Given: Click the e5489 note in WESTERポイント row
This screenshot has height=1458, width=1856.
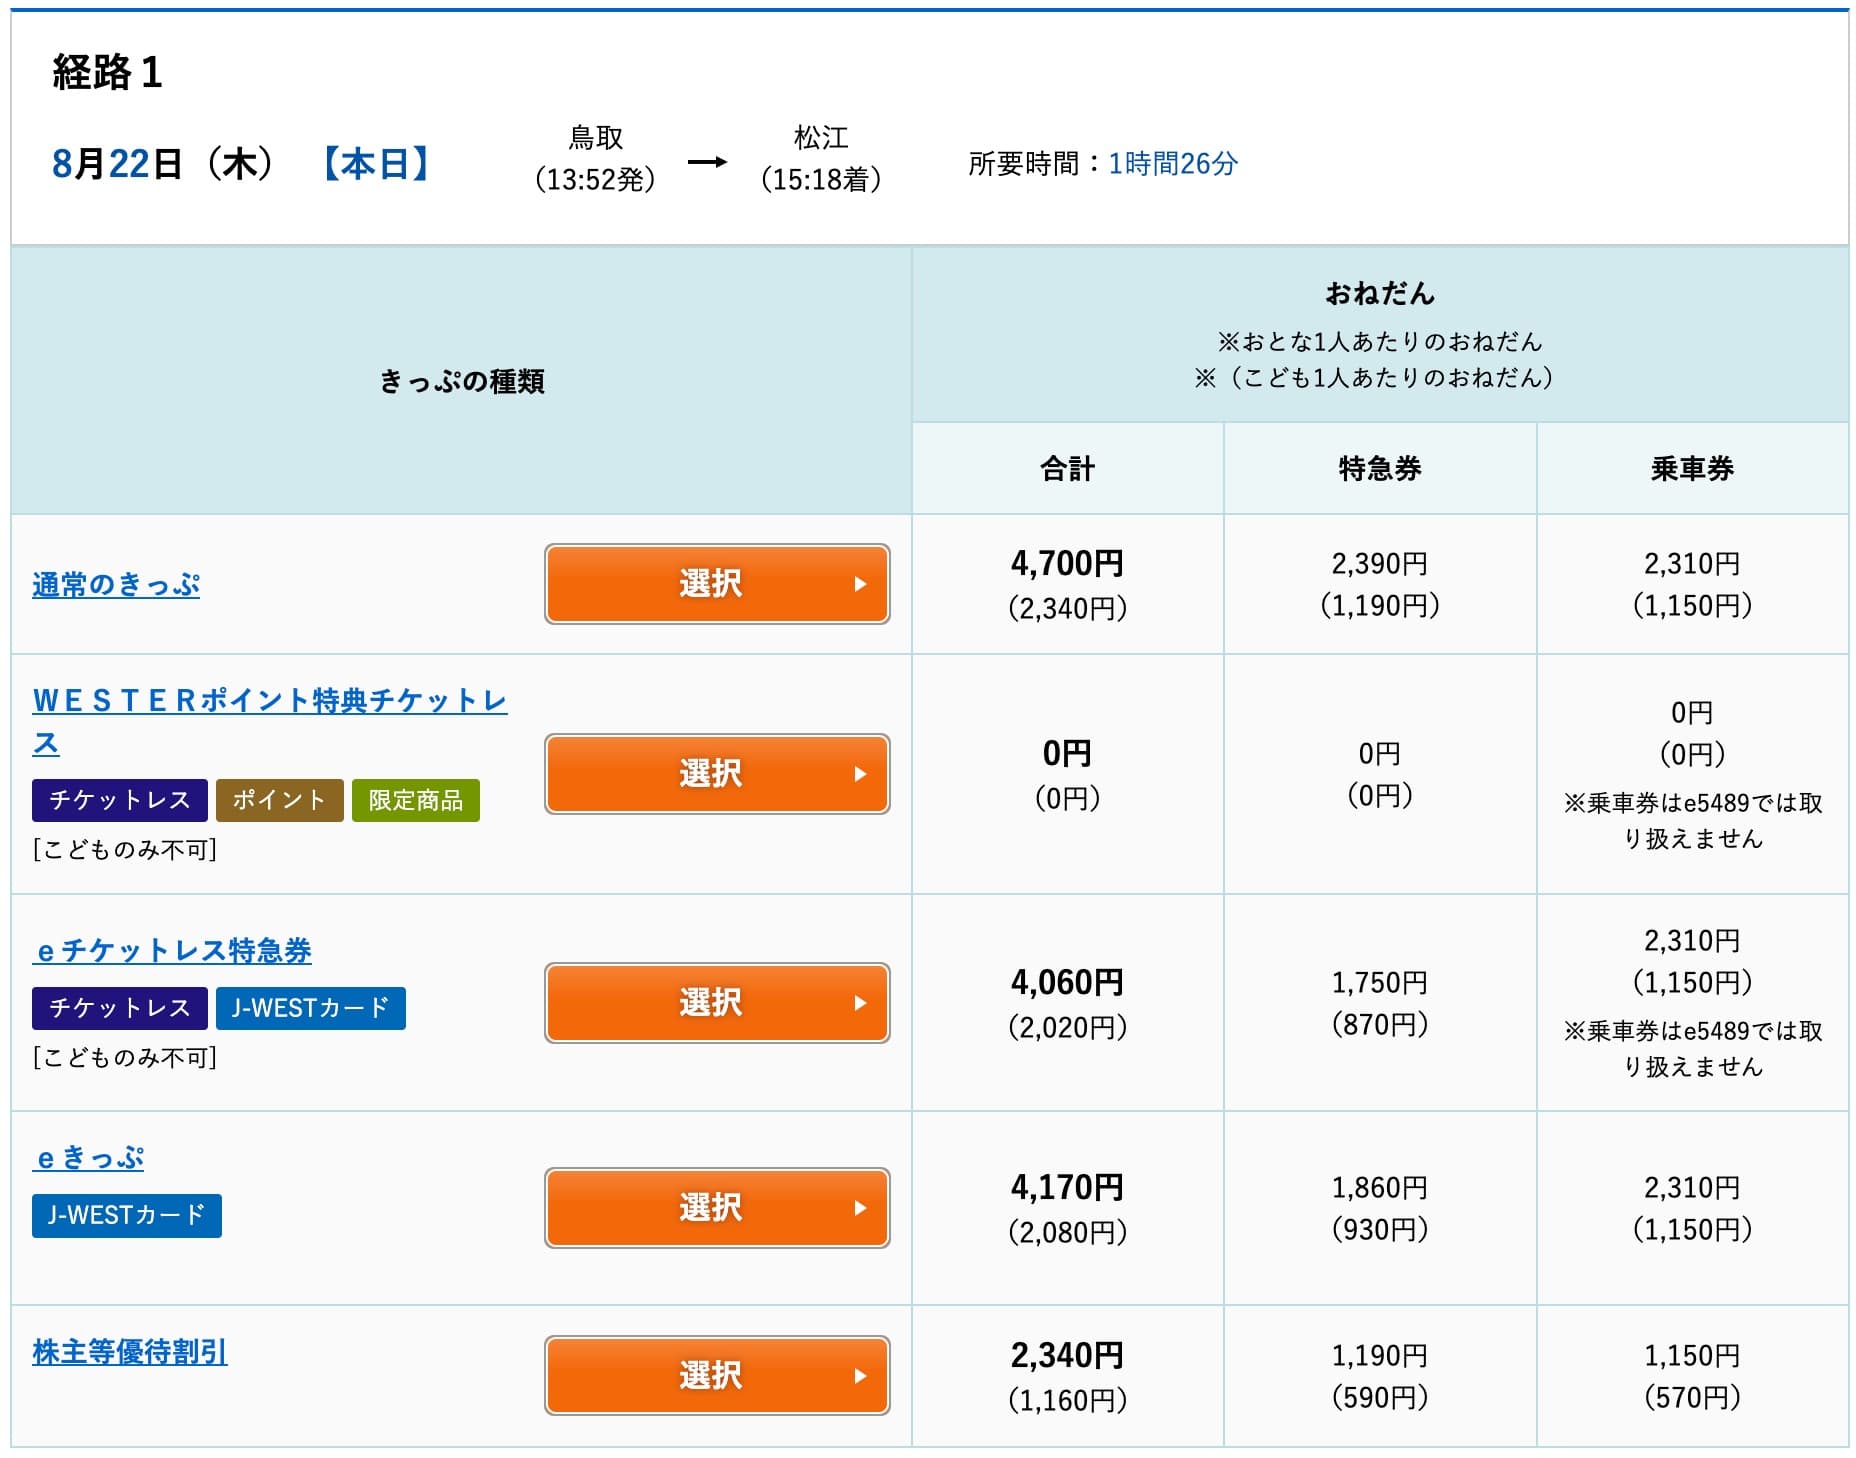Looking at the screenshot, I should point(1692,821).
